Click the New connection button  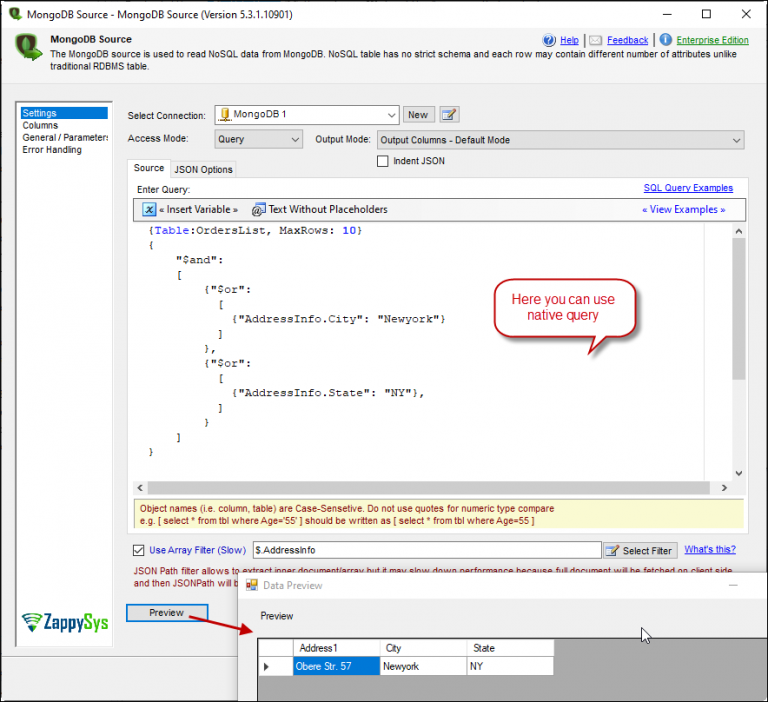tap(418, 115)
